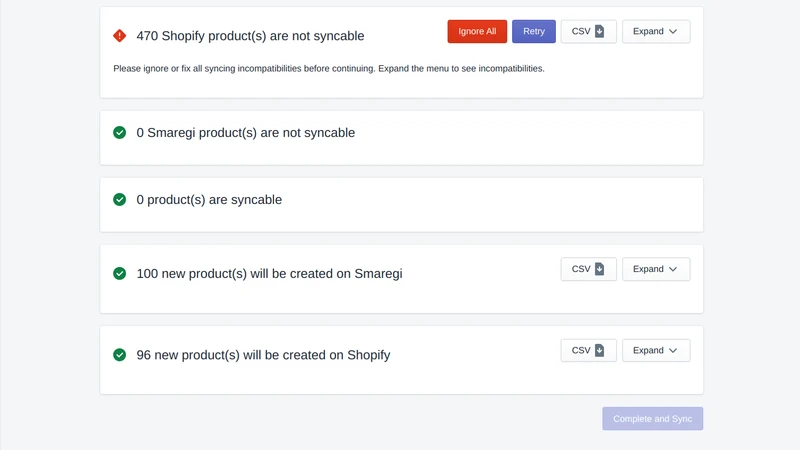Click the green check beside 96 new products
Screen dimensions: 800x450
[x=119, y=355]
